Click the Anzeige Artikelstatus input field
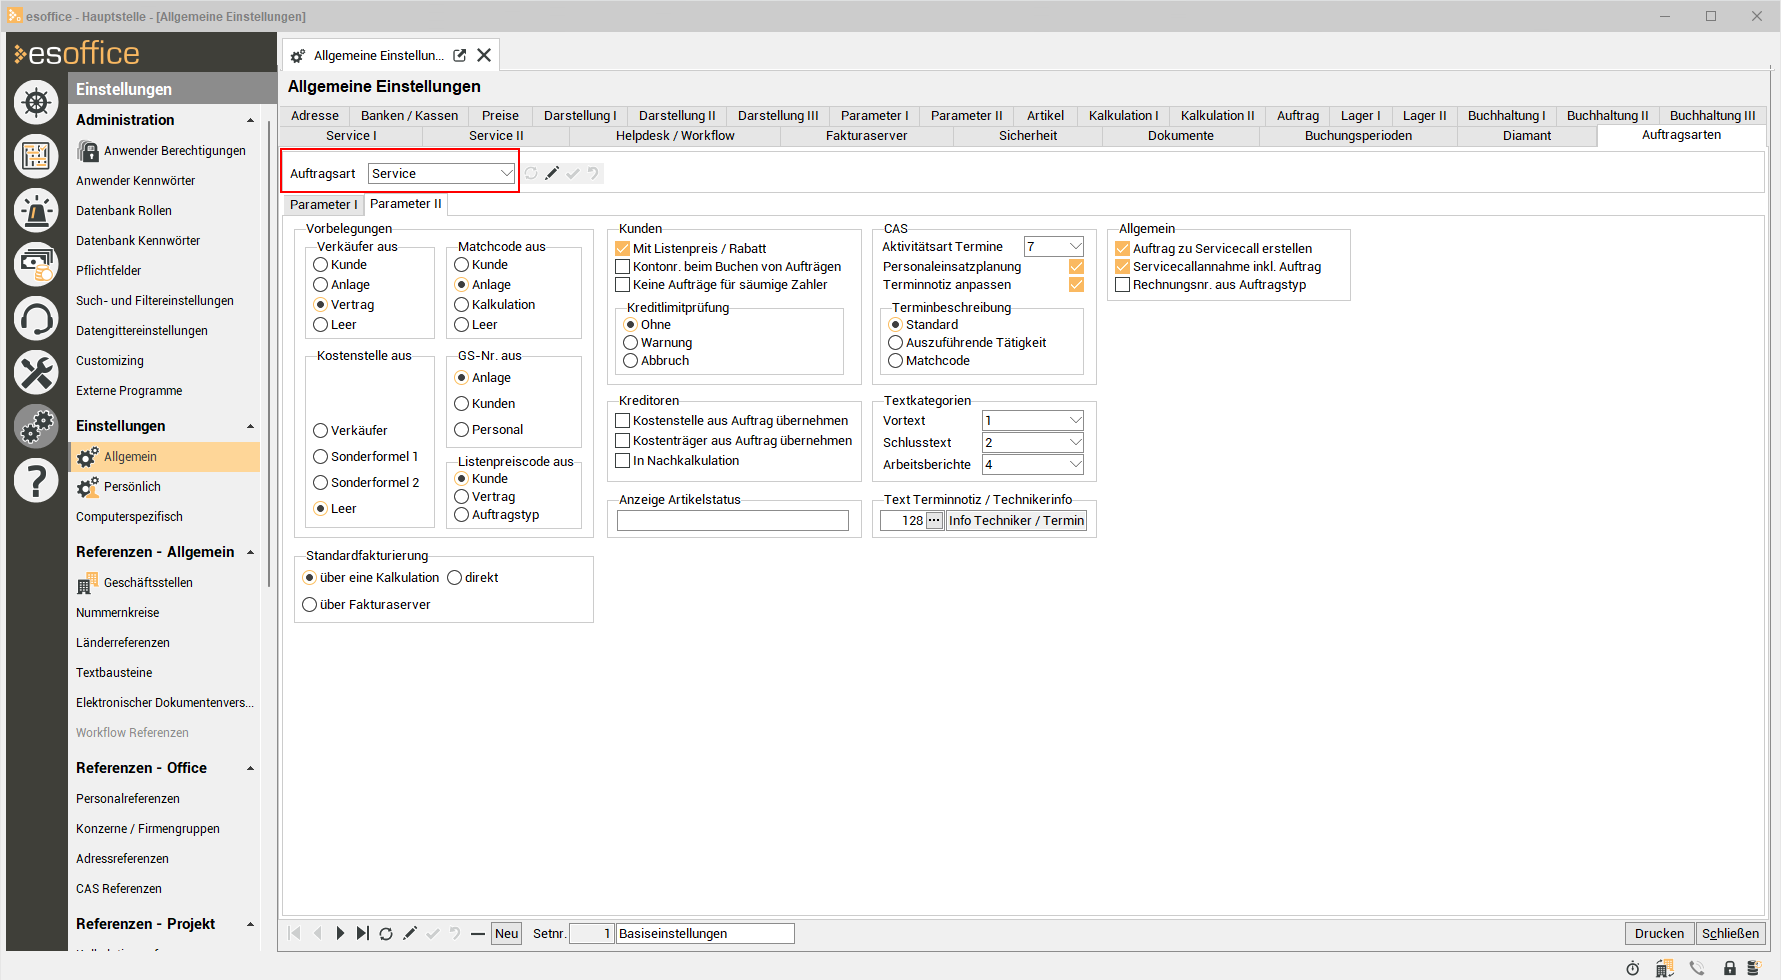 733,521
